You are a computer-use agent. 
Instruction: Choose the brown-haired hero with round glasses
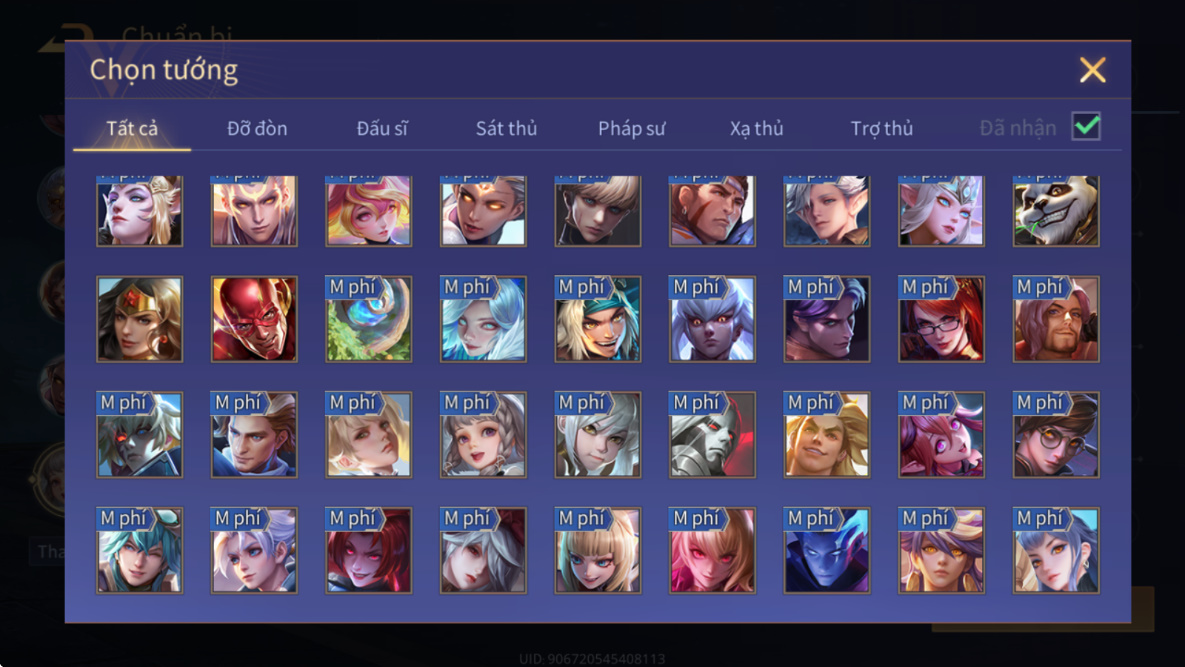[x=1056, y=434]
